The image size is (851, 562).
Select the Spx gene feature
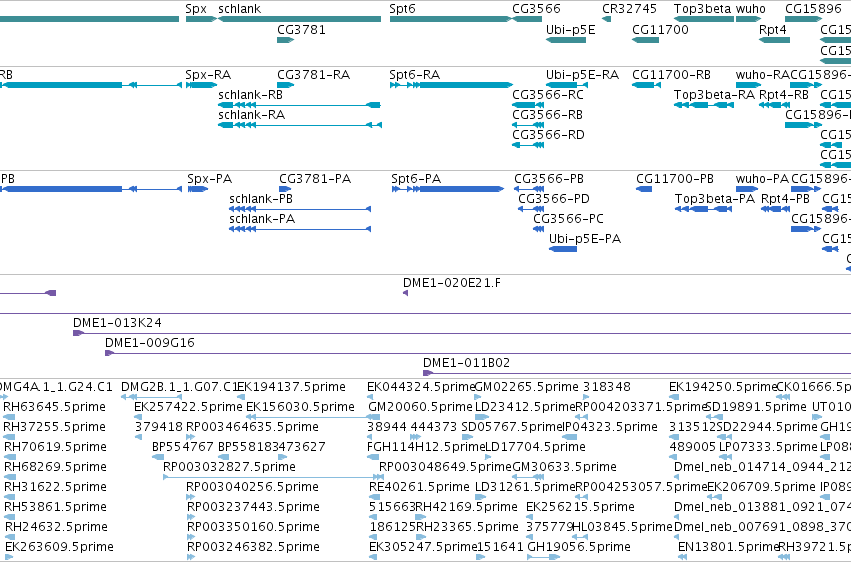(x=201, y=19)
